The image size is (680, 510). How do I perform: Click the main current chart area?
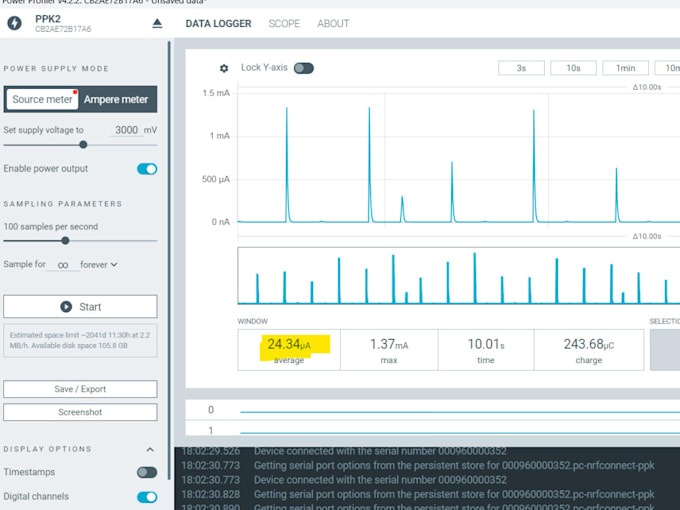(459, 158)
